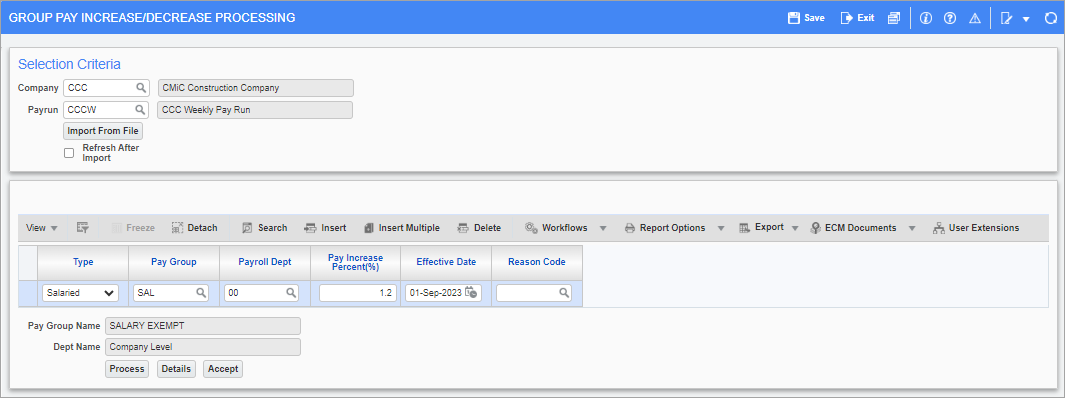The width and height of the screenshot is (1065, 398).
Task: Open Payrun lookup magnifier
Action: 141,109
